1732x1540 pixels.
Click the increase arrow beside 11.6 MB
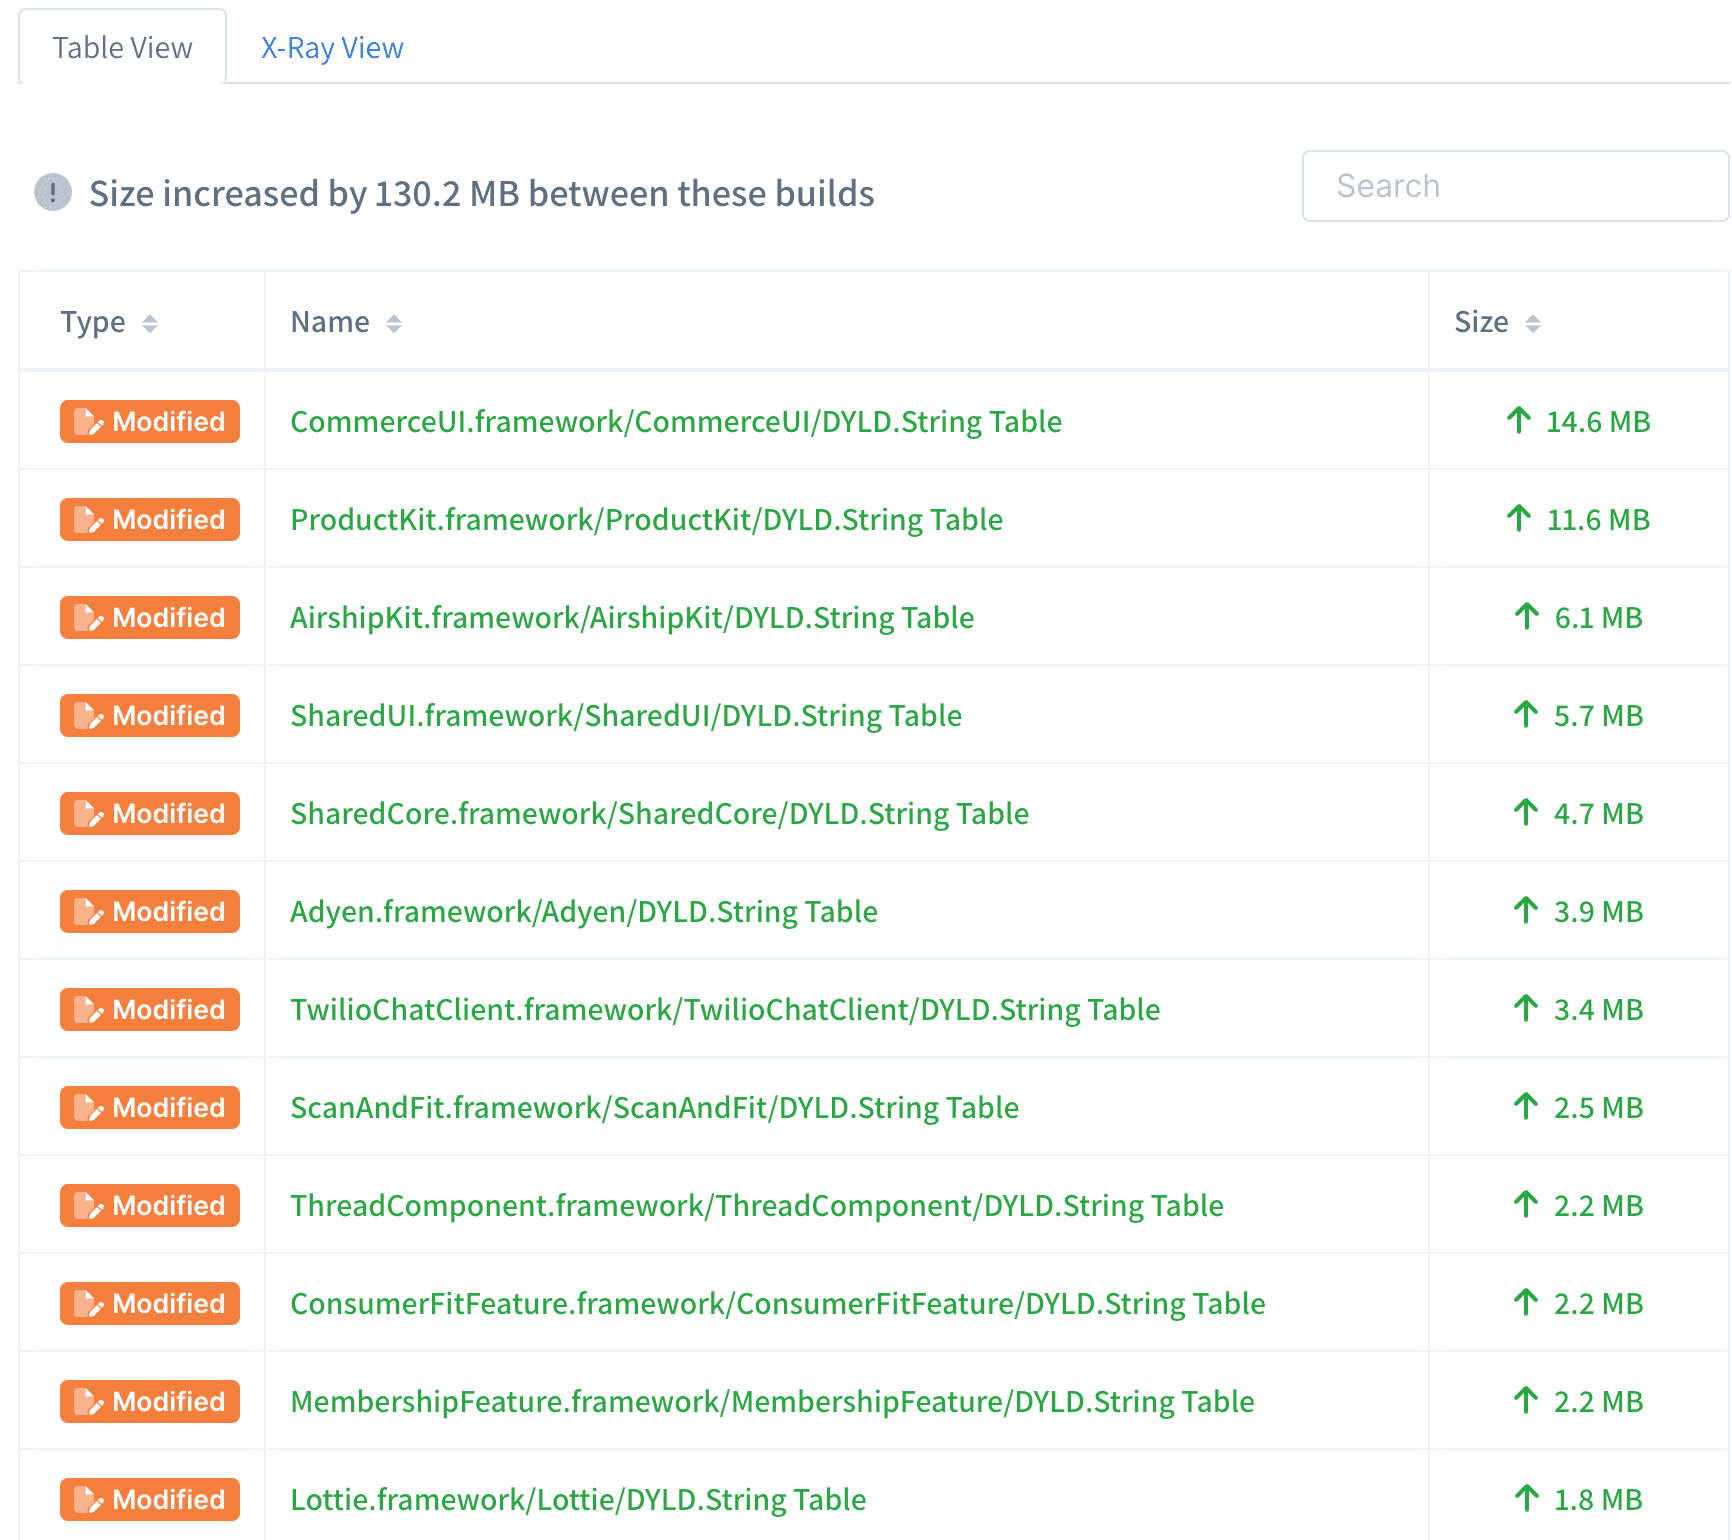pos(1518,519)
